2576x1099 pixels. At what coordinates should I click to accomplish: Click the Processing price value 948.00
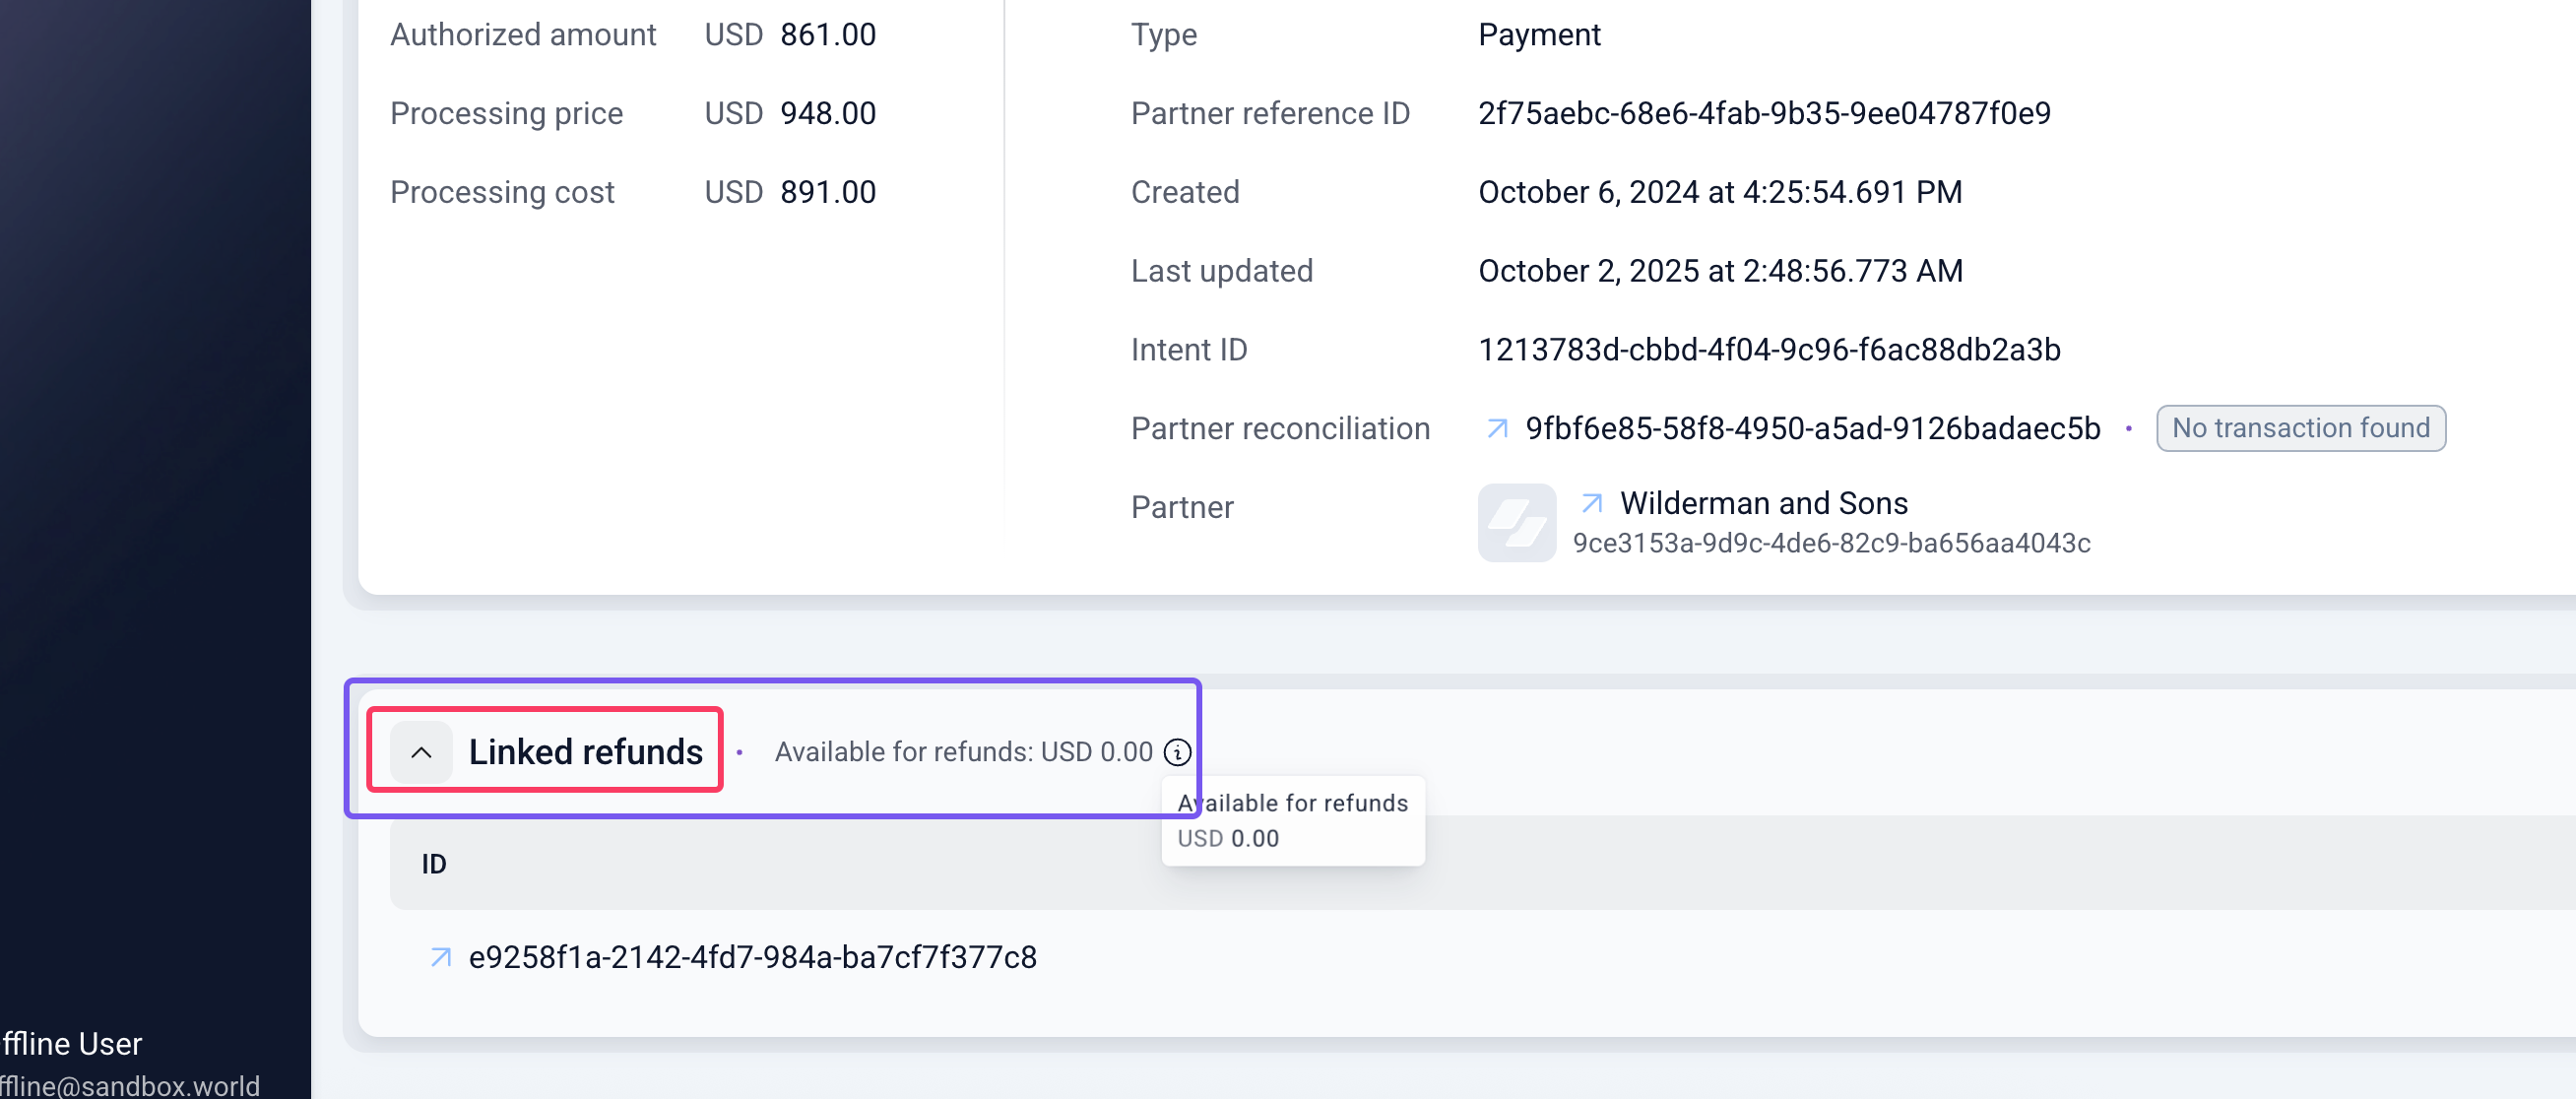click(x=828, y=114)
